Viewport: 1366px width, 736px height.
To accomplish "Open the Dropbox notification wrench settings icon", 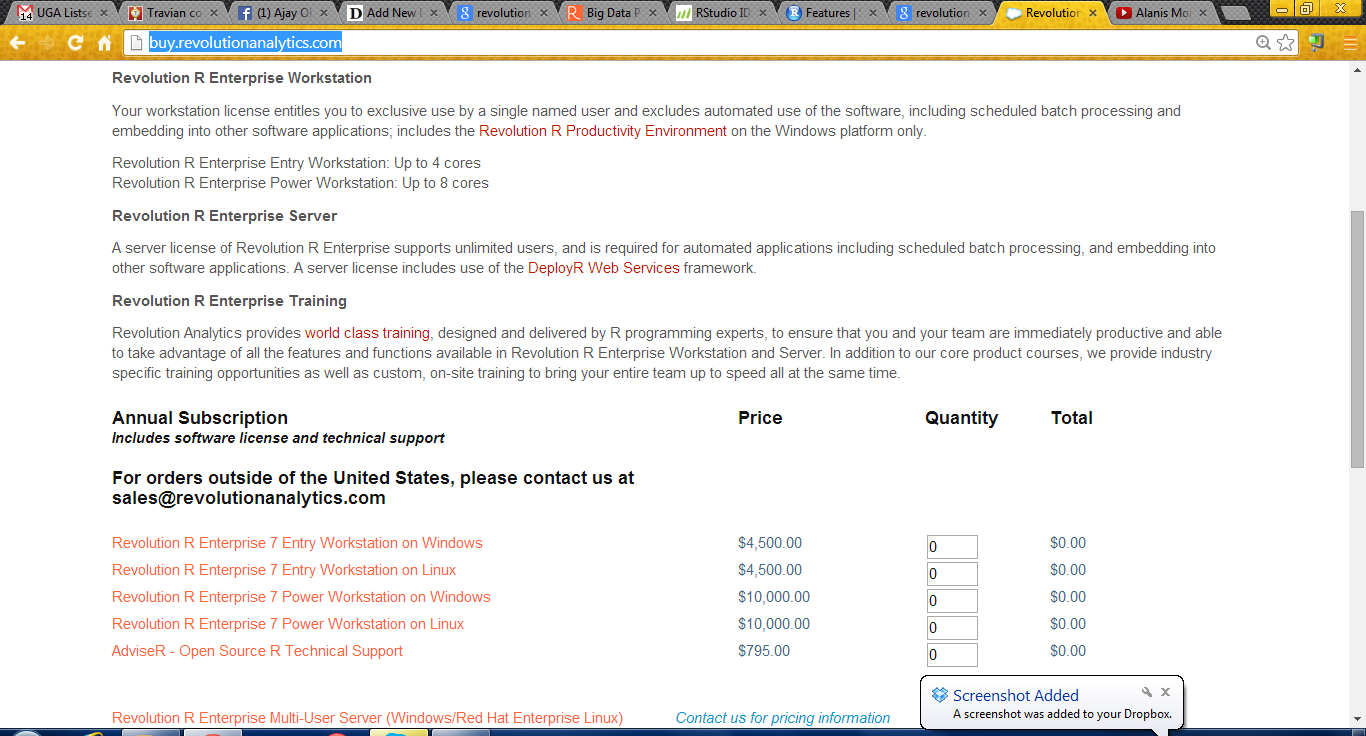I will [x=1147, y=692].
